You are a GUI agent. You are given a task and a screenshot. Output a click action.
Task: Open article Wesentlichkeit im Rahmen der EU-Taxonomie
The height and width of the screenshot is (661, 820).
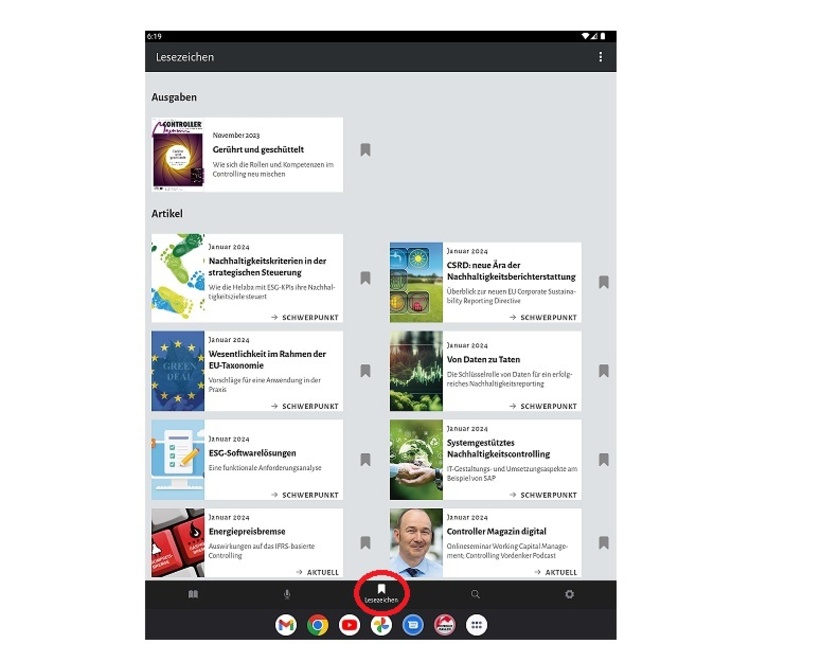[267, 360]
